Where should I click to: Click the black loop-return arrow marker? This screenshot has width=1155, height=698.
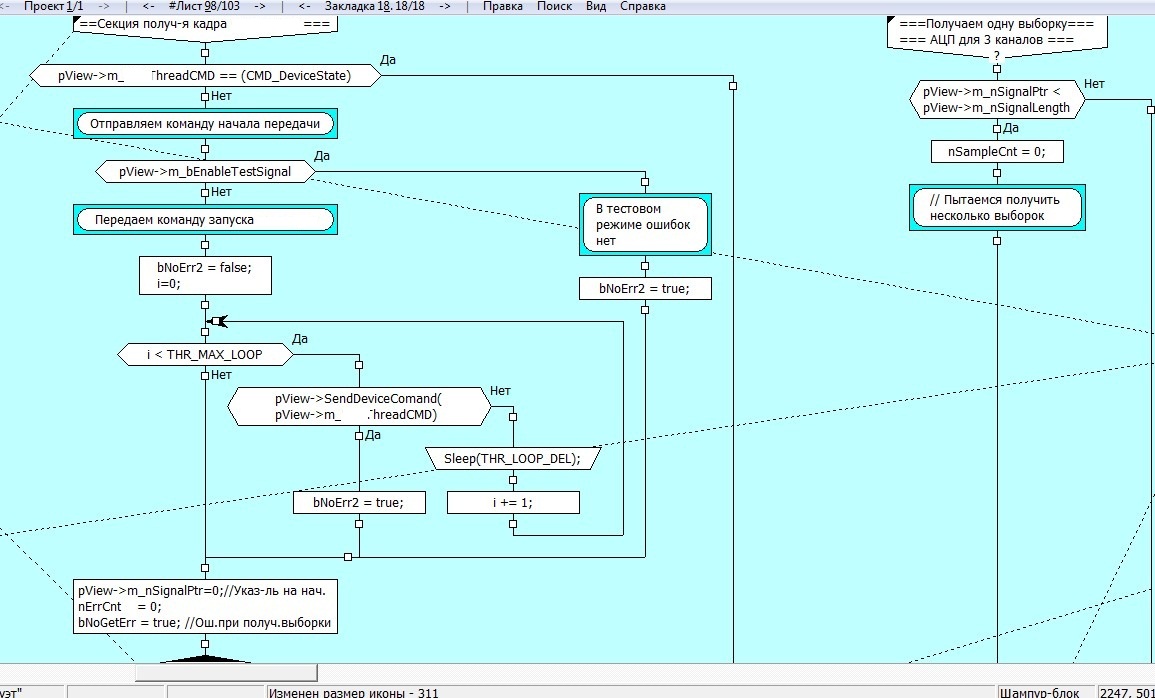coord(217,321)
